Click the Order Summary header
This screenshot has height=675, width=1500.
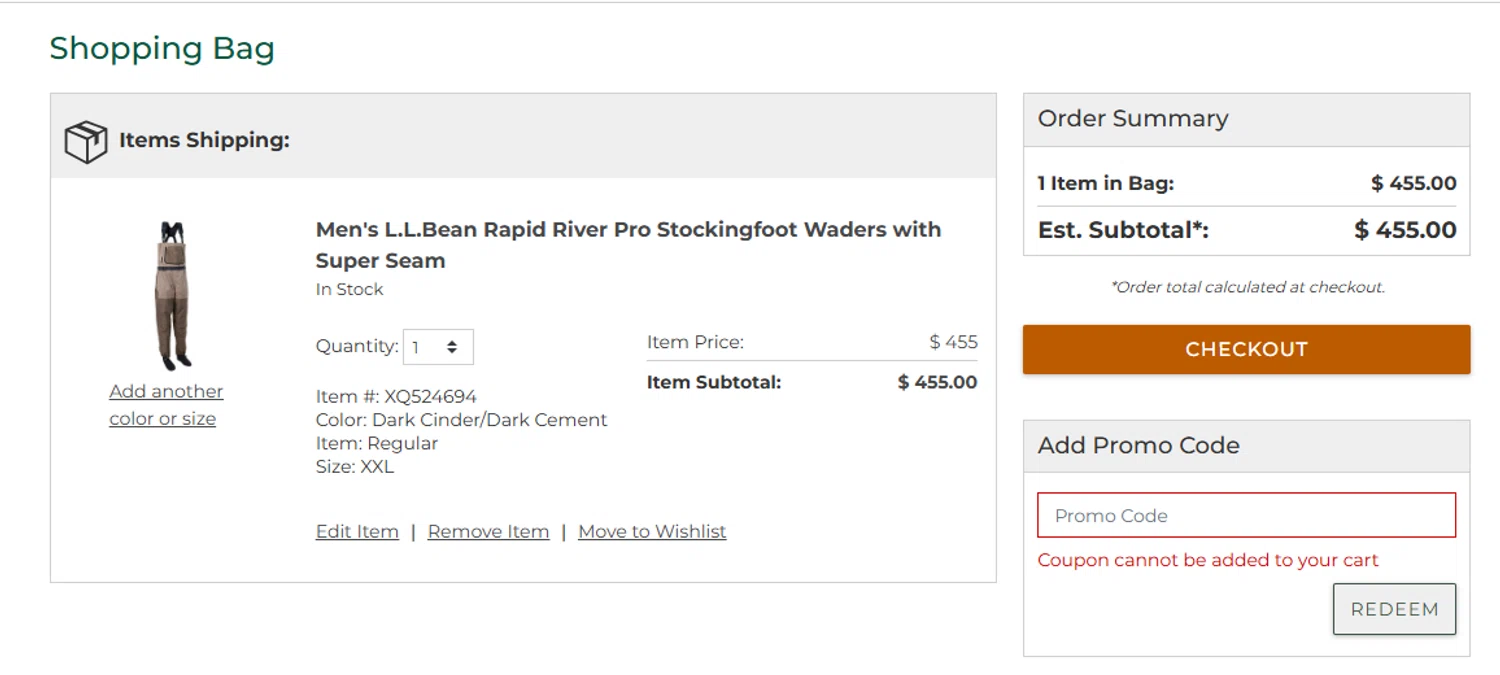(1133, 119)
